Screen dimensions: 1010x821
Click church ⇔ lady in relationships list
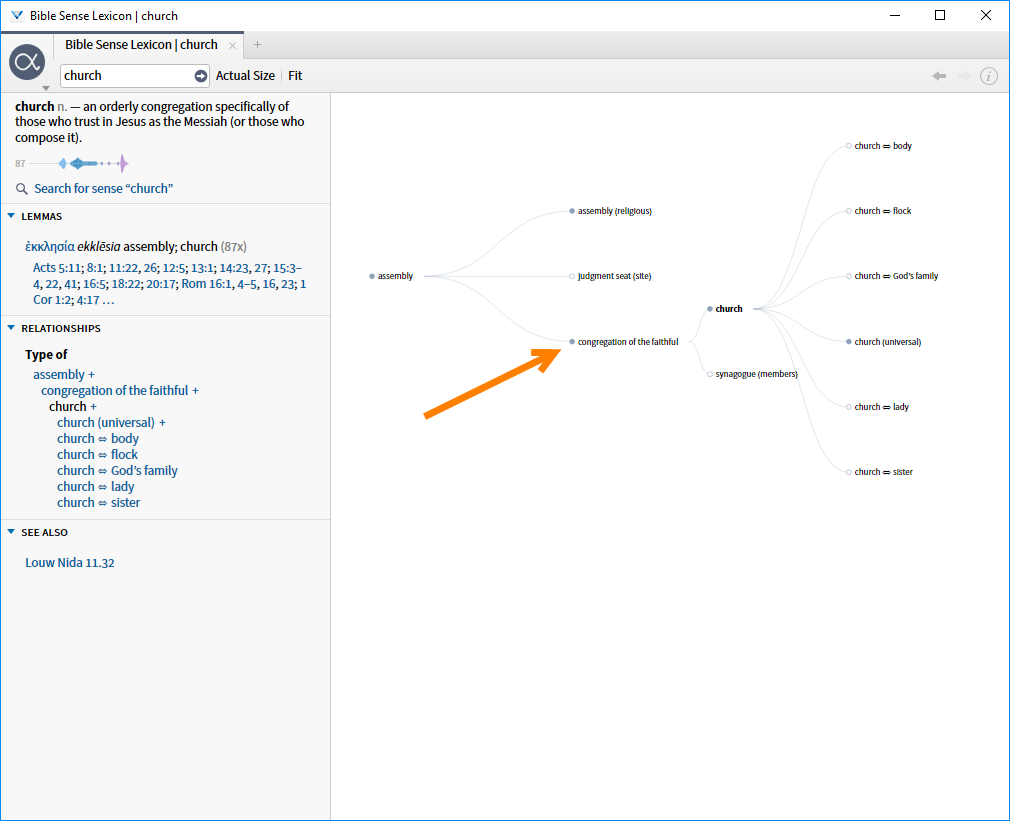(95, 487)
